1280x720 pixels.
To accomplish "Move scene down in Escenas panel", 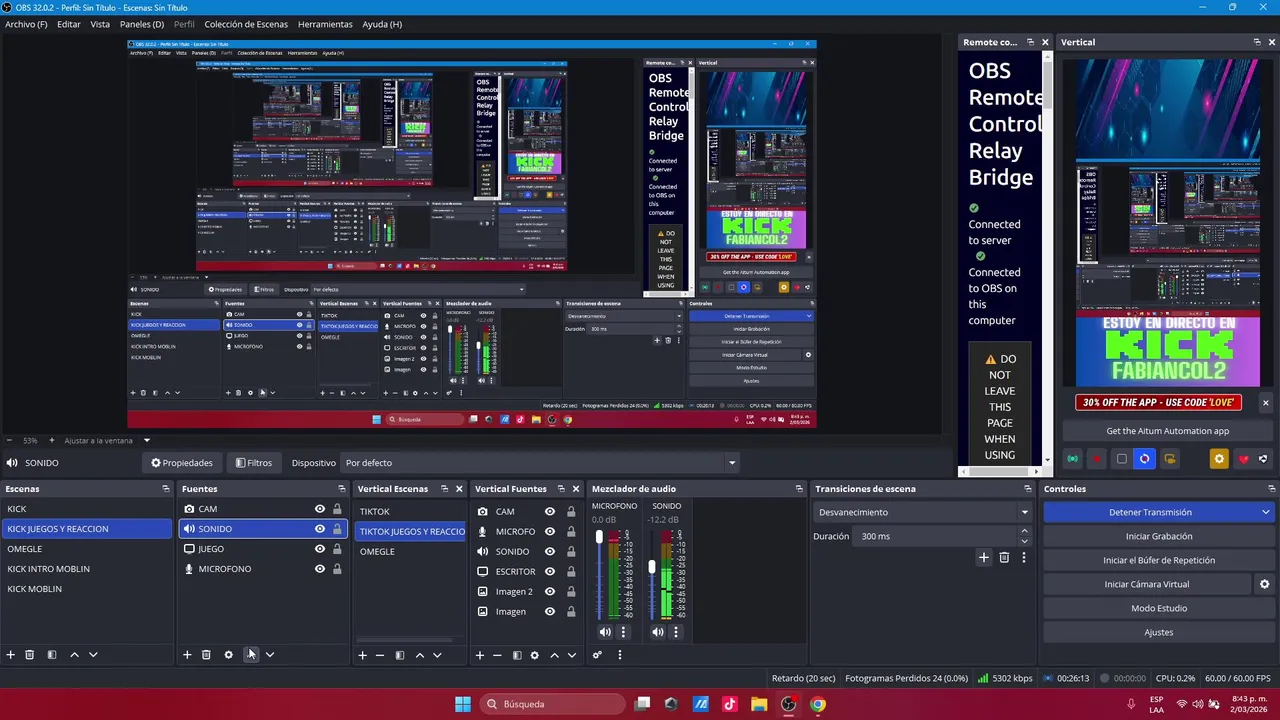I will (x=93, y=655).
